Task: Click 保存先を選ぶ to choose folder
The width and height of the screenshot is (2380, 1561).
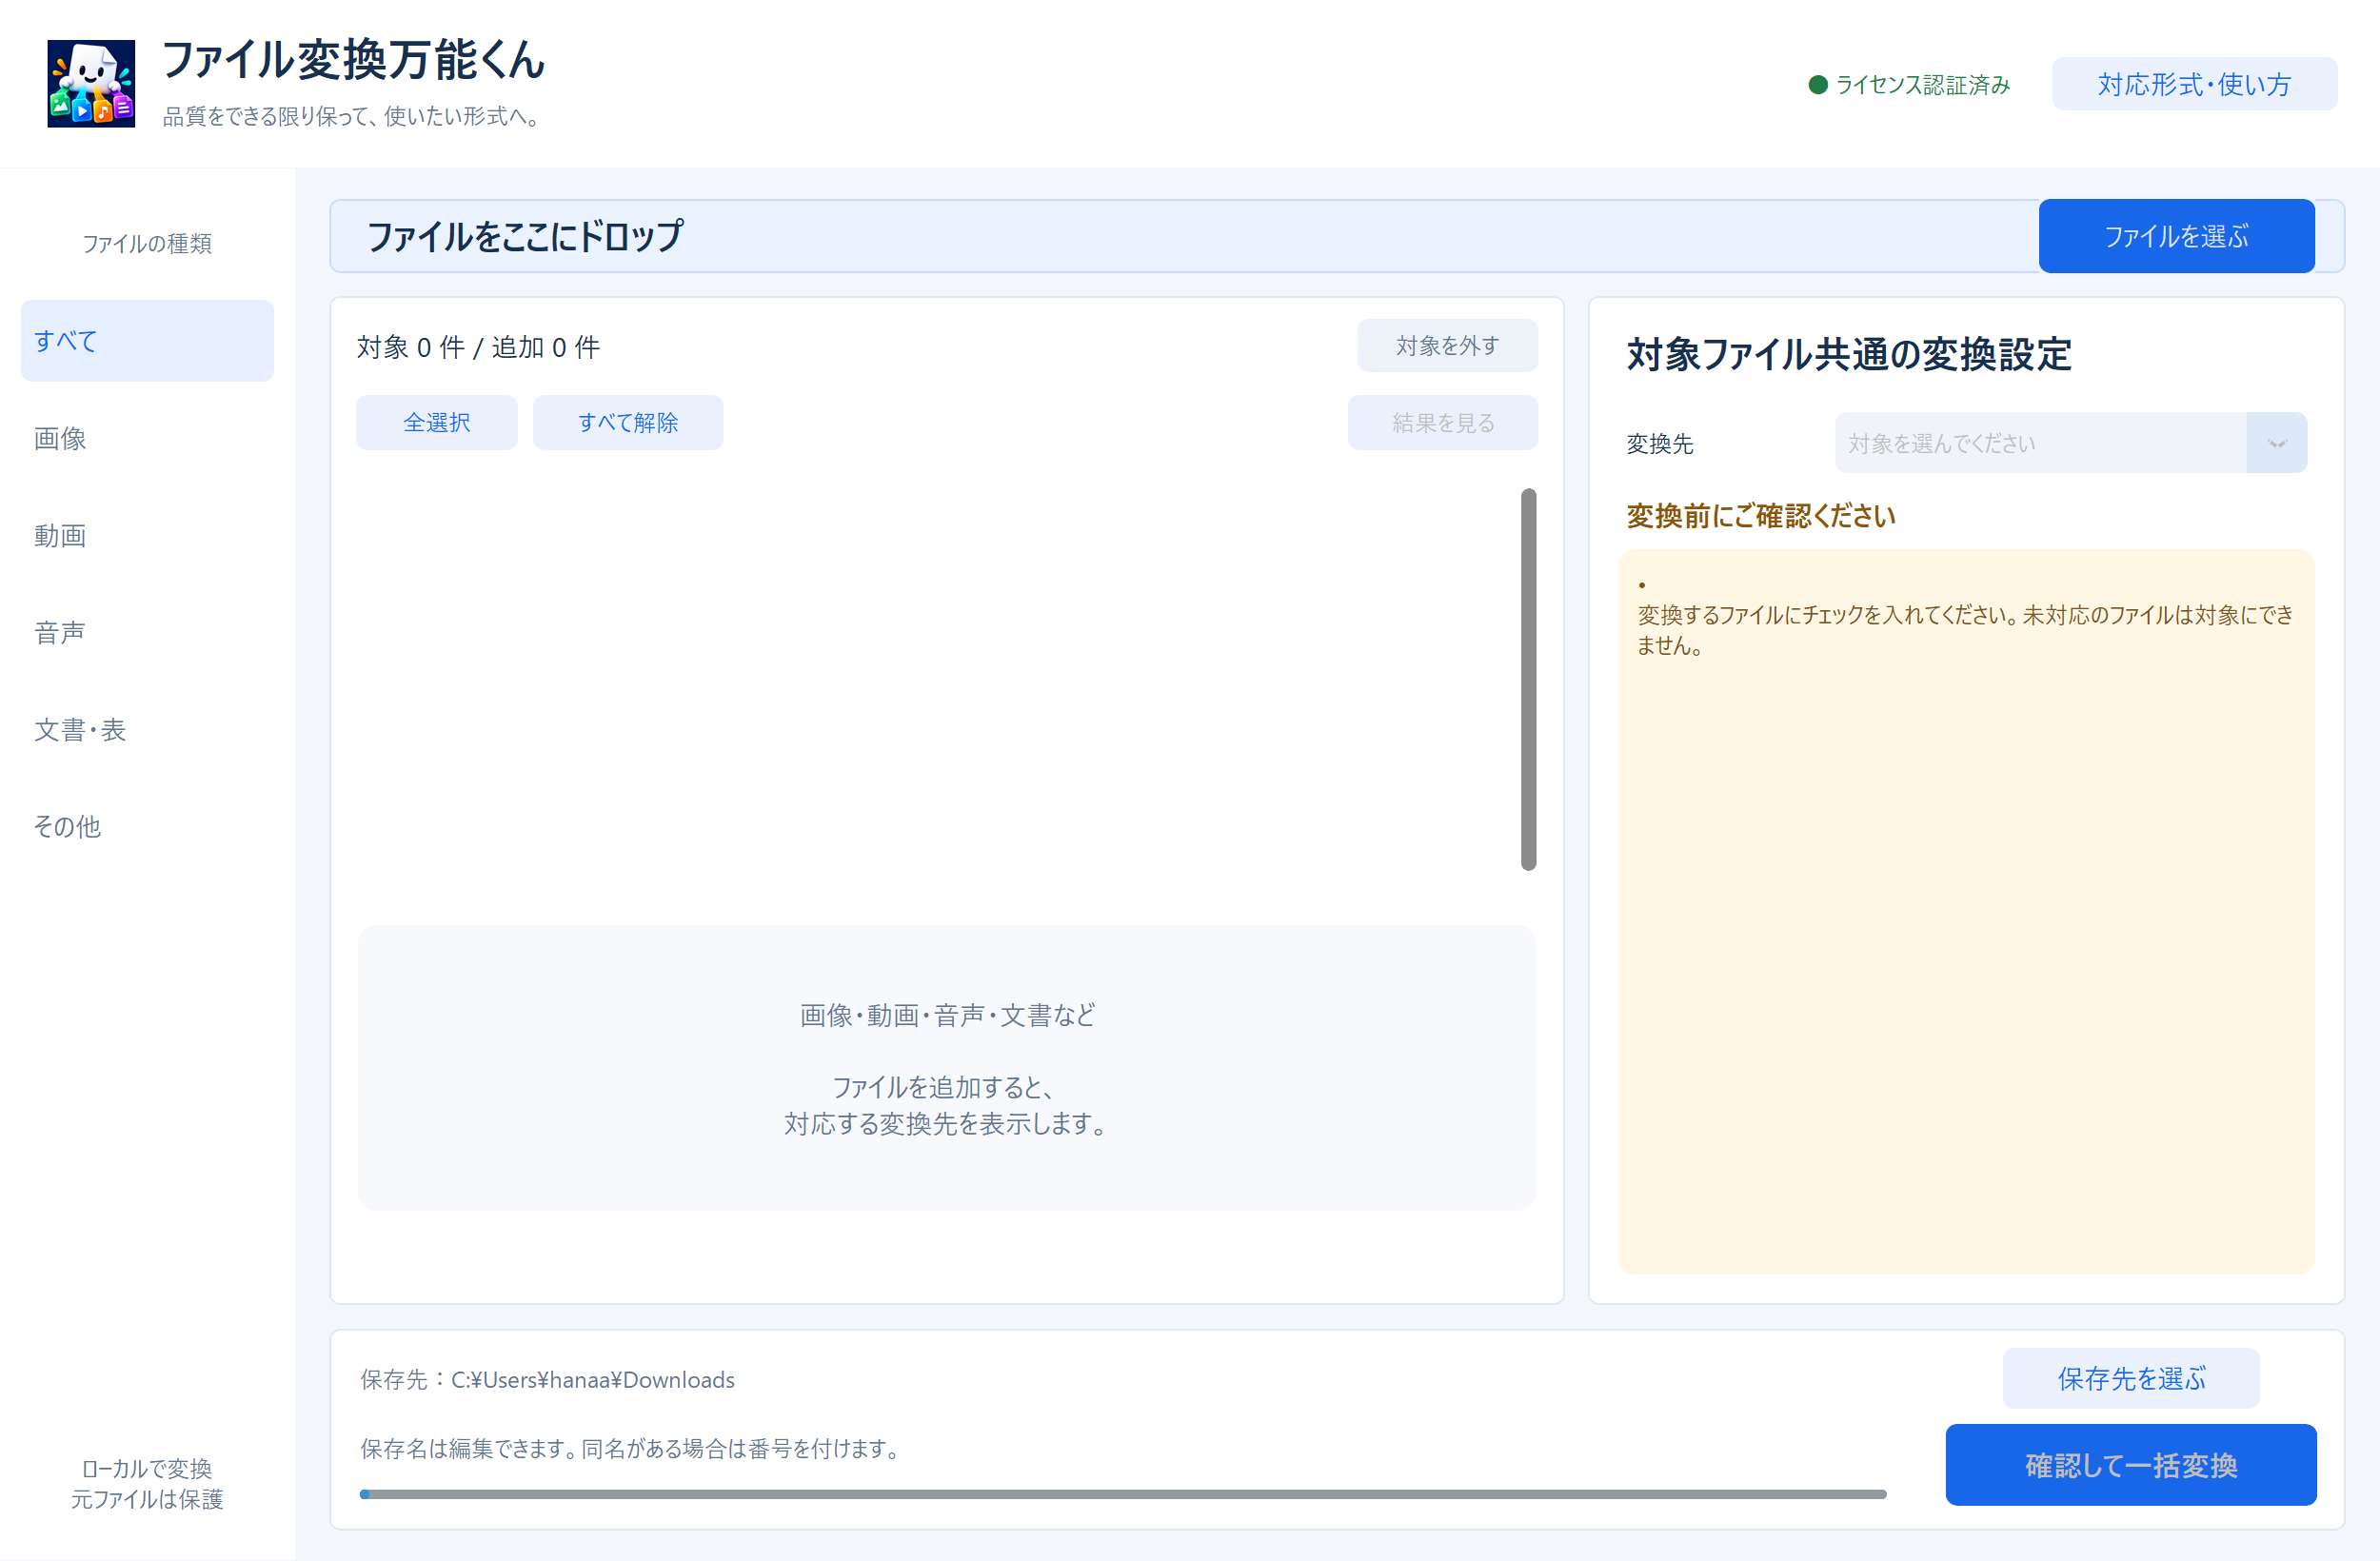Action: click(2131, 1378)
